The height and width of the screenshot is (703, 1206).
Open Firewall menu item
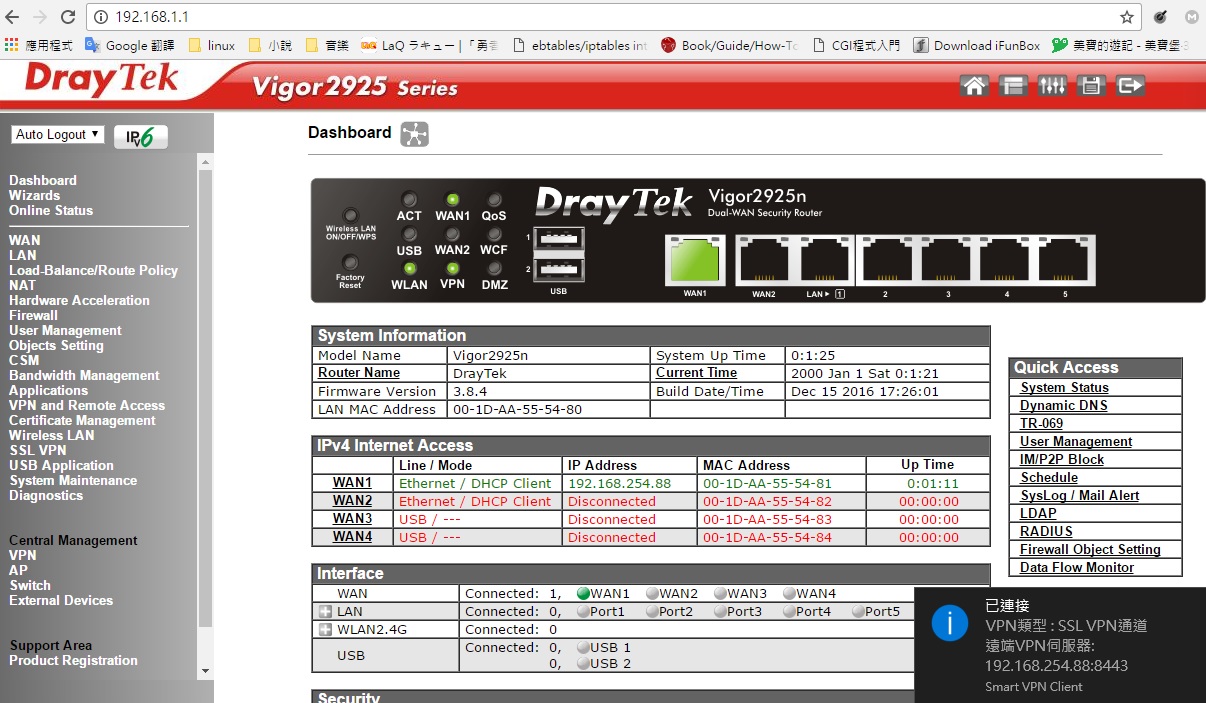point(33,316)
